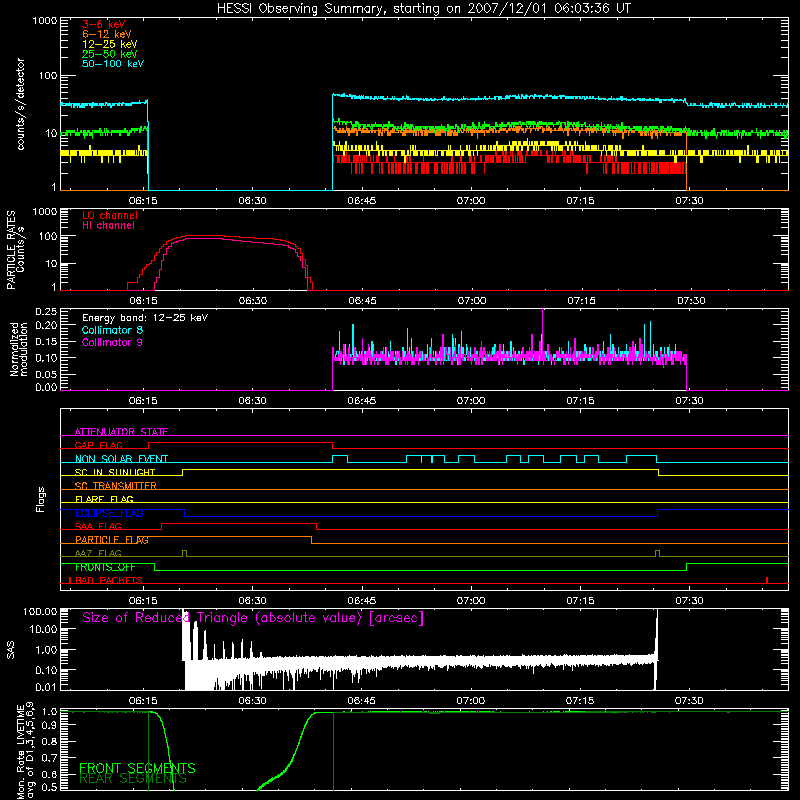This screenshot has height=800, width=800.
Task: Select the 50-100 keV legend label
Action: coord(113,64)
